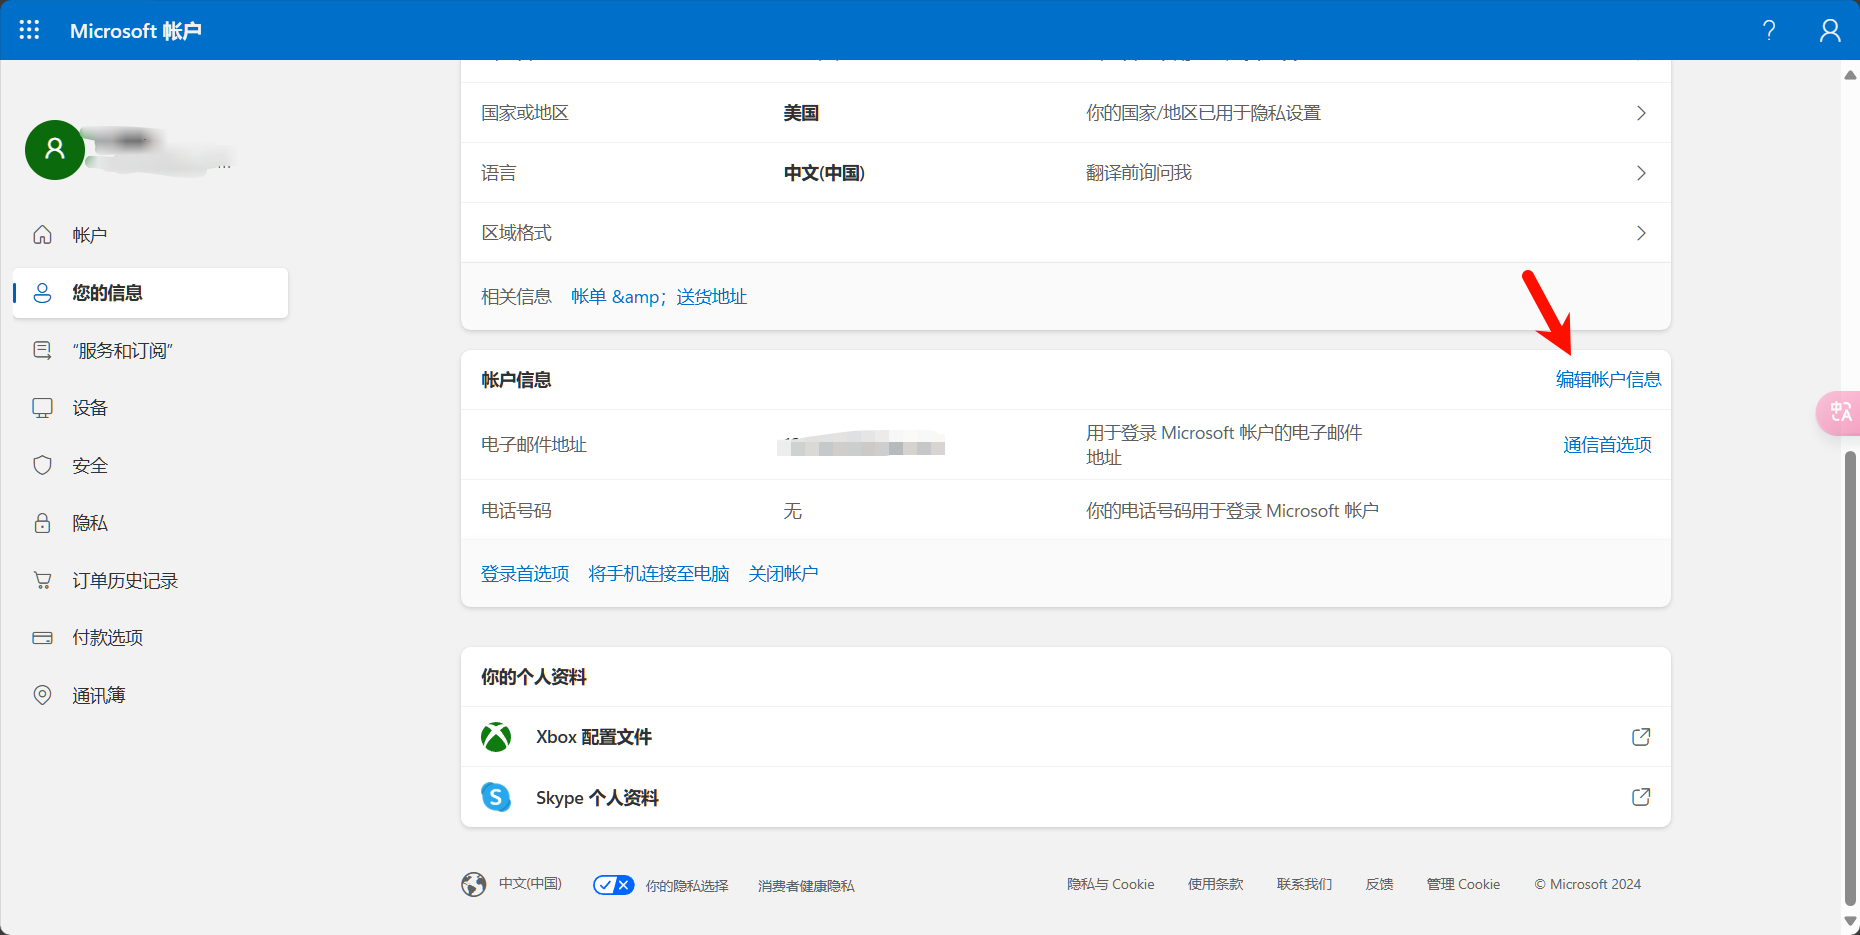
Task: Click the 关闭帐户 link
Action: (x=783, y=574)
